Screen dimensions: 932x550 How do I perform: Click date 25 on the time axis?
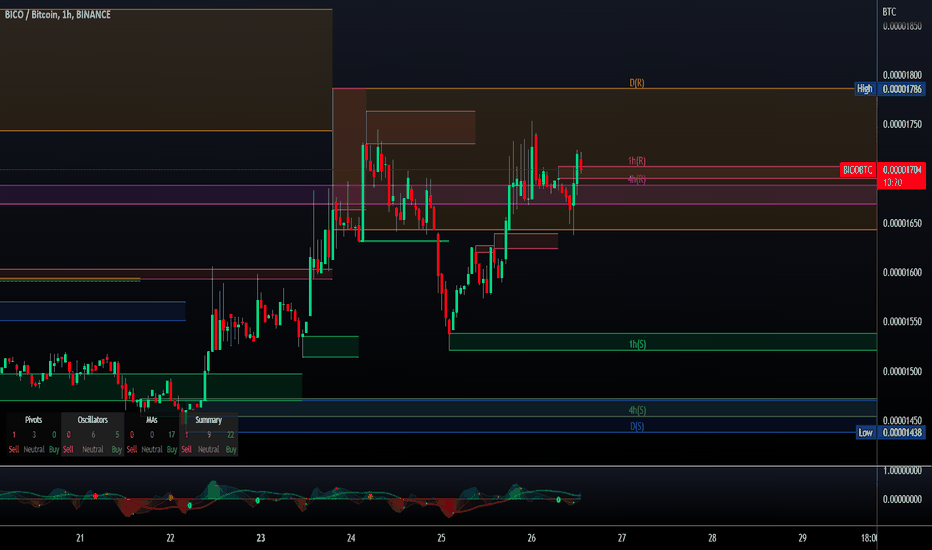(x=441, y=538)
